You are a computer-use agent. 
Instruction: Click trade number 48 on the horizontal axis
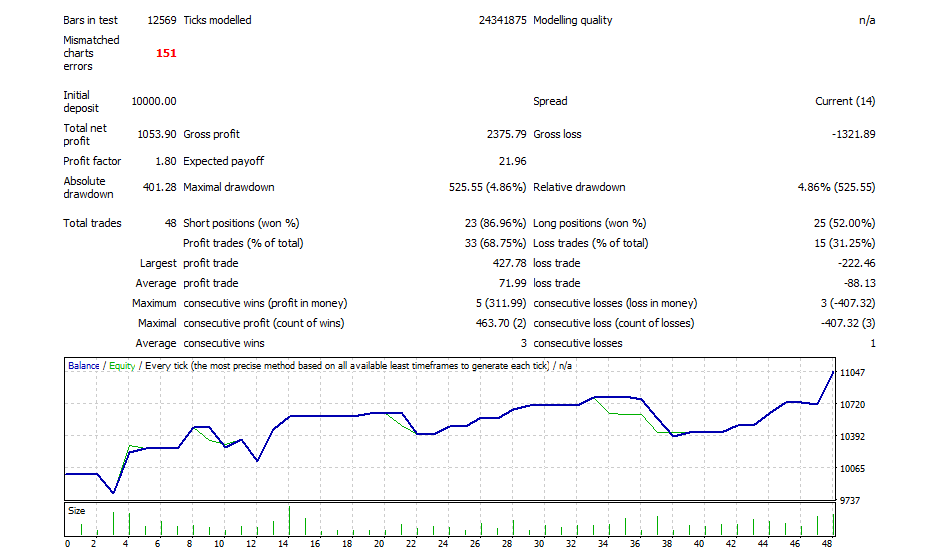(826, 544)
